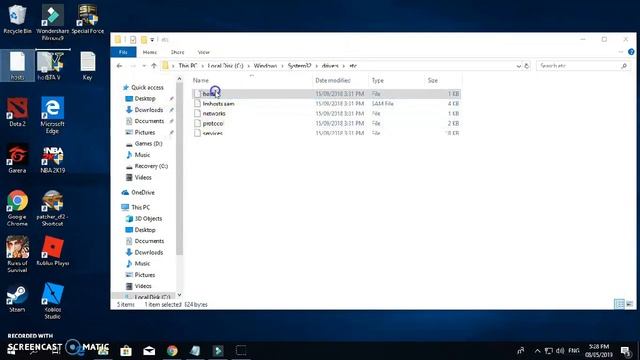Open Chrome from the taskbar
The width and height of the screenshot is (640, 360).
click(172, 351)
